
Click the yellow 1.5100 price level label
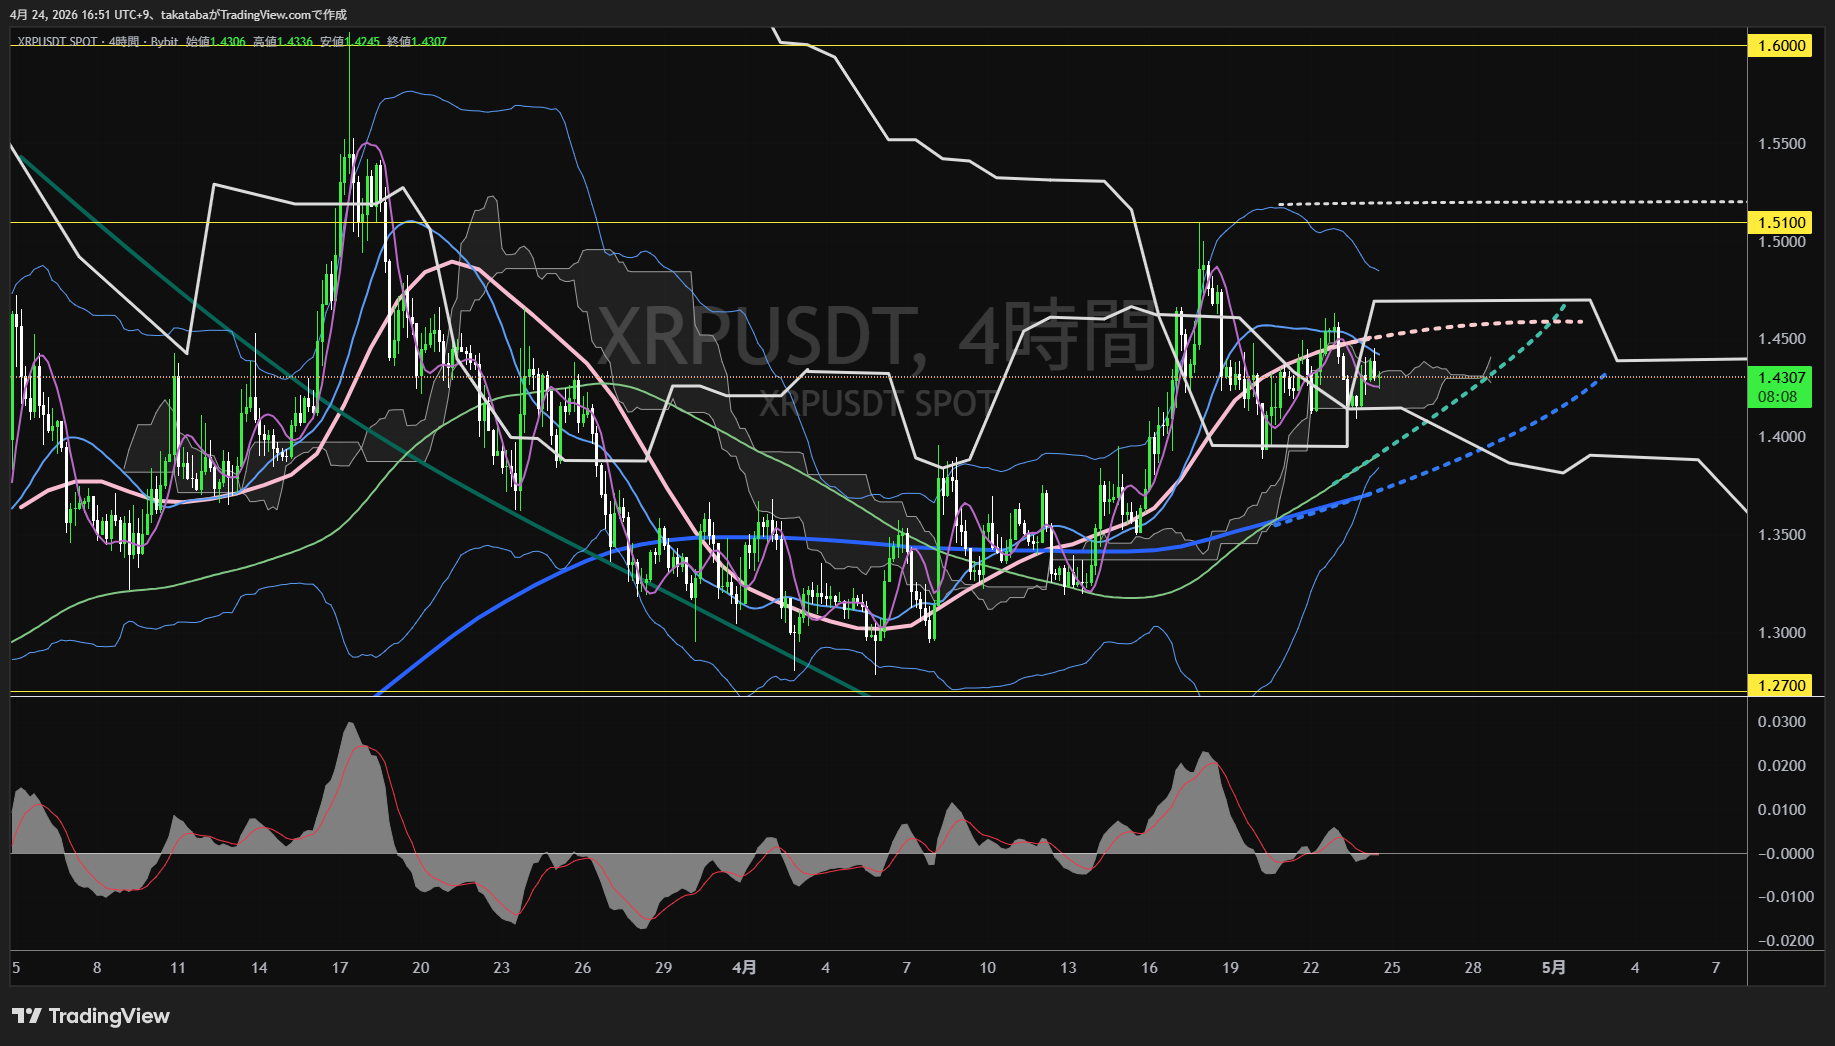click(x=1781, y=223)
